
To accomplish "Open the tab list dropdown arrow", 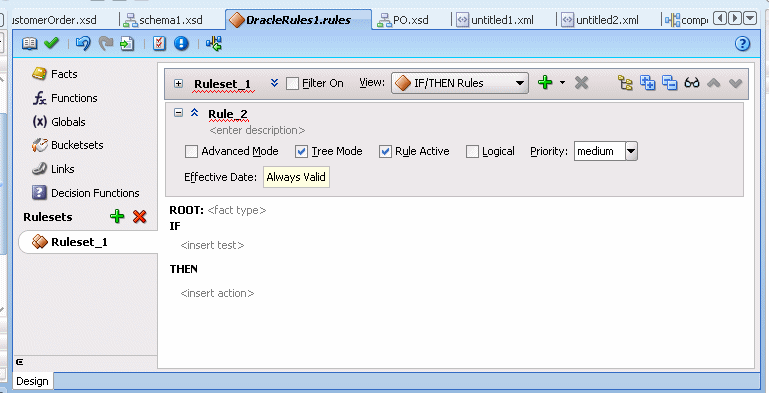I will [750, 19].
